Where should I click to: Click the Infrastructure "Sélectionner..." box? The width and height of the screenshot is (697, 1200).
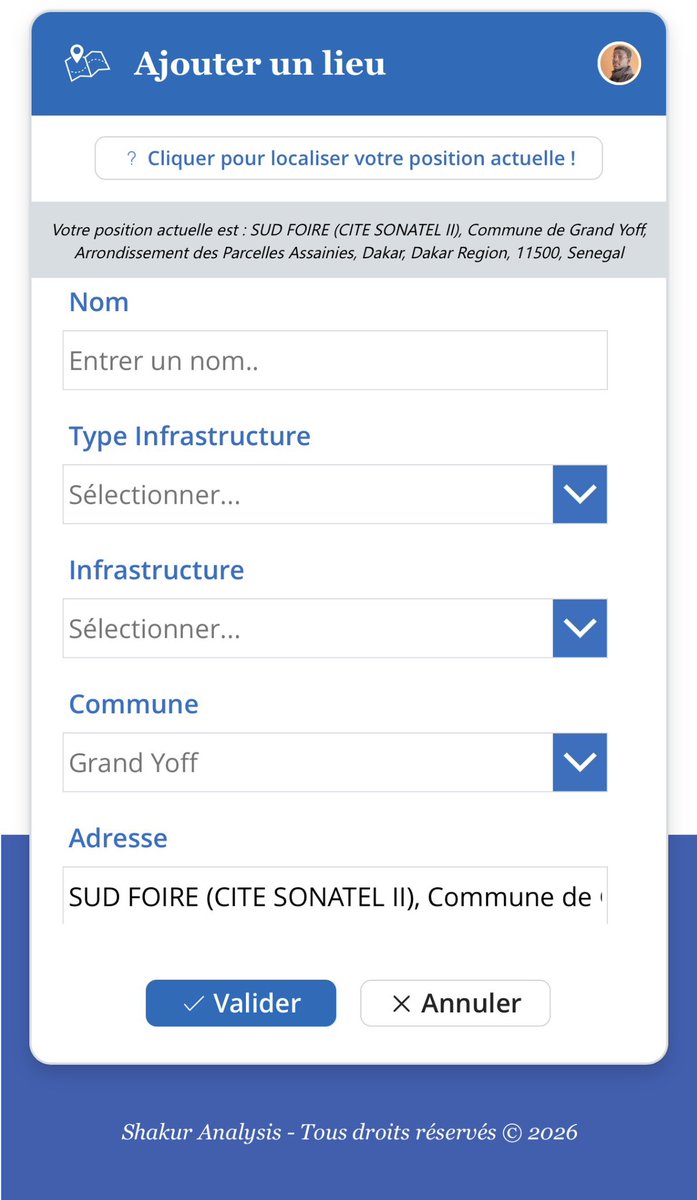click(x=308, y=628)
